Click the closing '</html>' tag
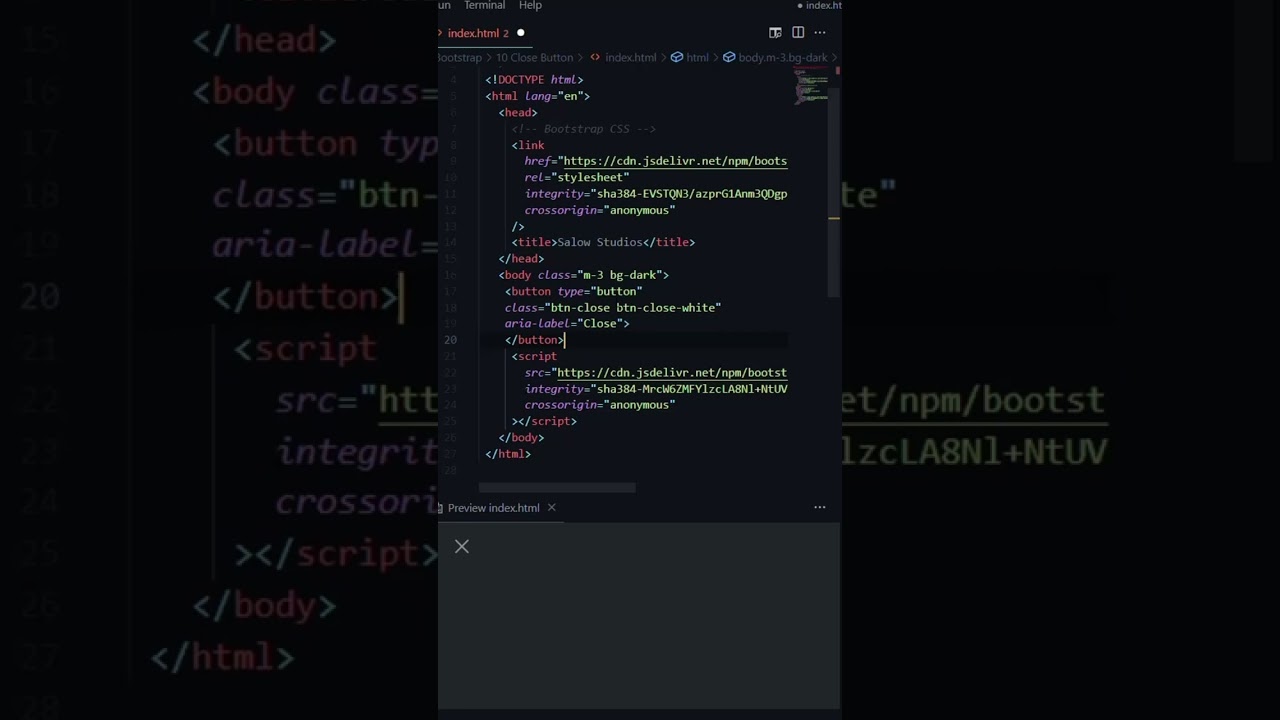 (x=508, y=454)
